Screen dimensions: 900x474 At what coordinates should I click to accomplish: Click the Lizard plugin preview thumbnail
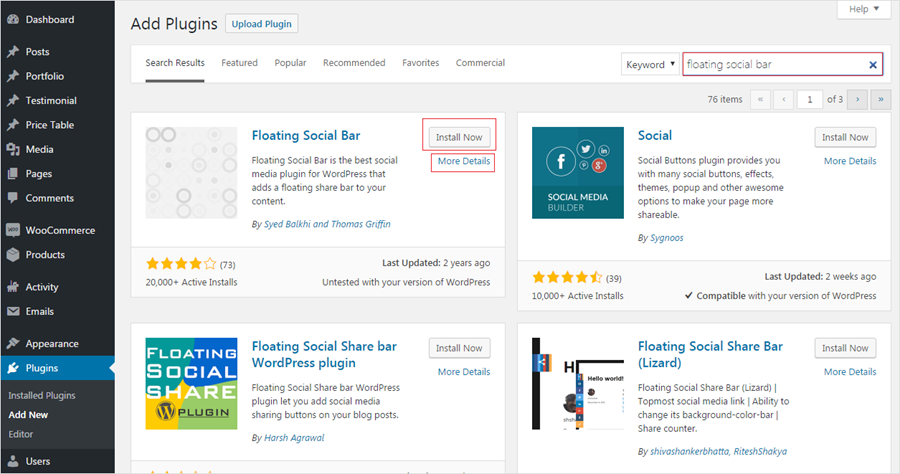tap(577, 383)
